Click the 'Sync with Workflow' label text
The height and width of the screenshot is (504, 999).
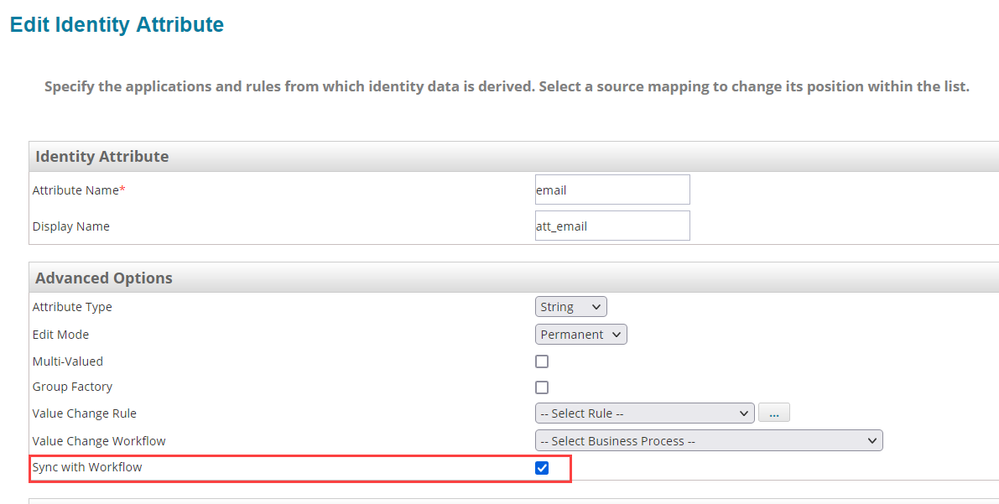[87, 467]
